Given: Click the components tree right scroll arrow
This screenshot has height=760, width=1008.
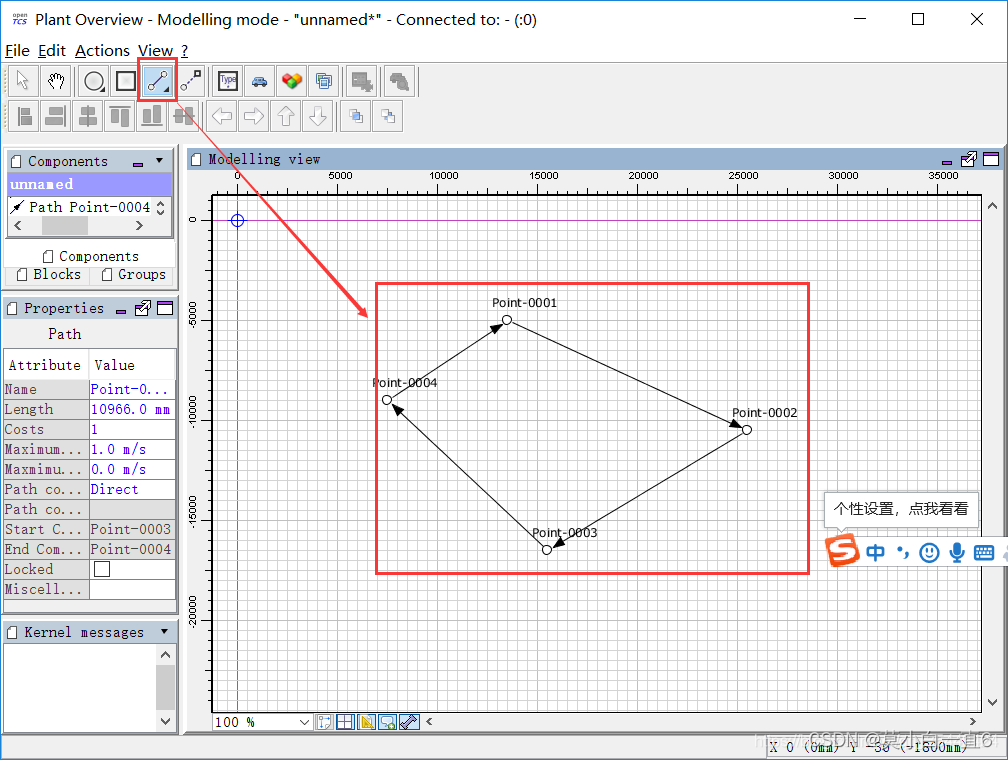Looking at the screenshot, I should click(140, 226).
